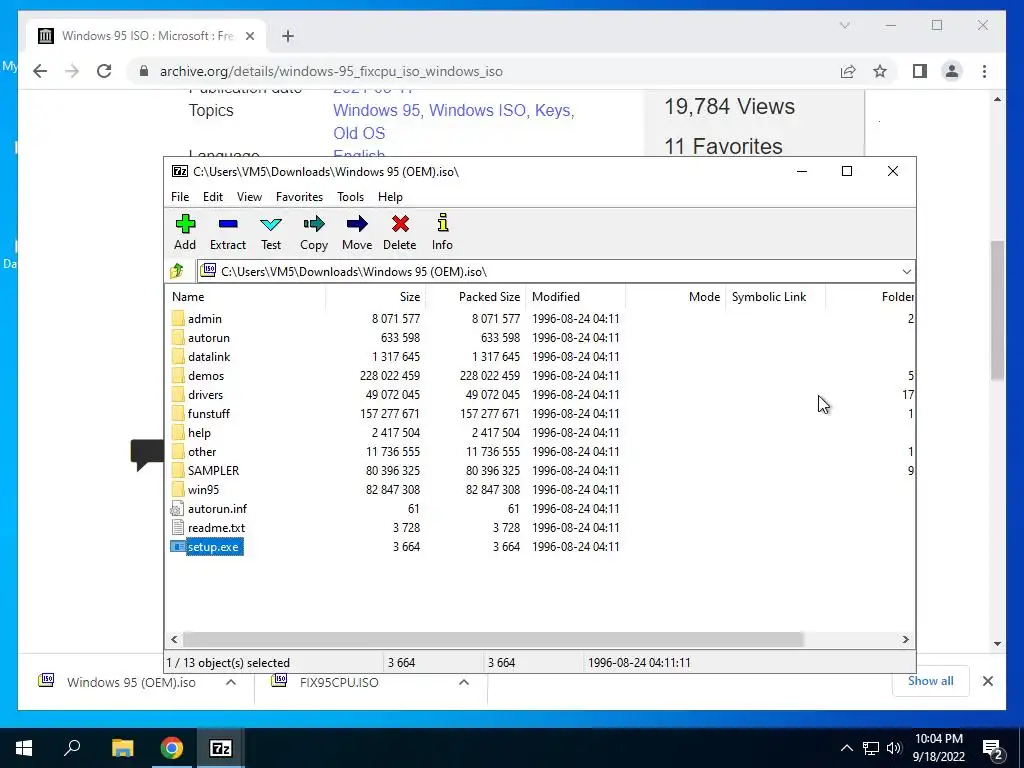Open the Windows Start menu
The width and height of the screenshot is (1024, 768).
point(24,748)
